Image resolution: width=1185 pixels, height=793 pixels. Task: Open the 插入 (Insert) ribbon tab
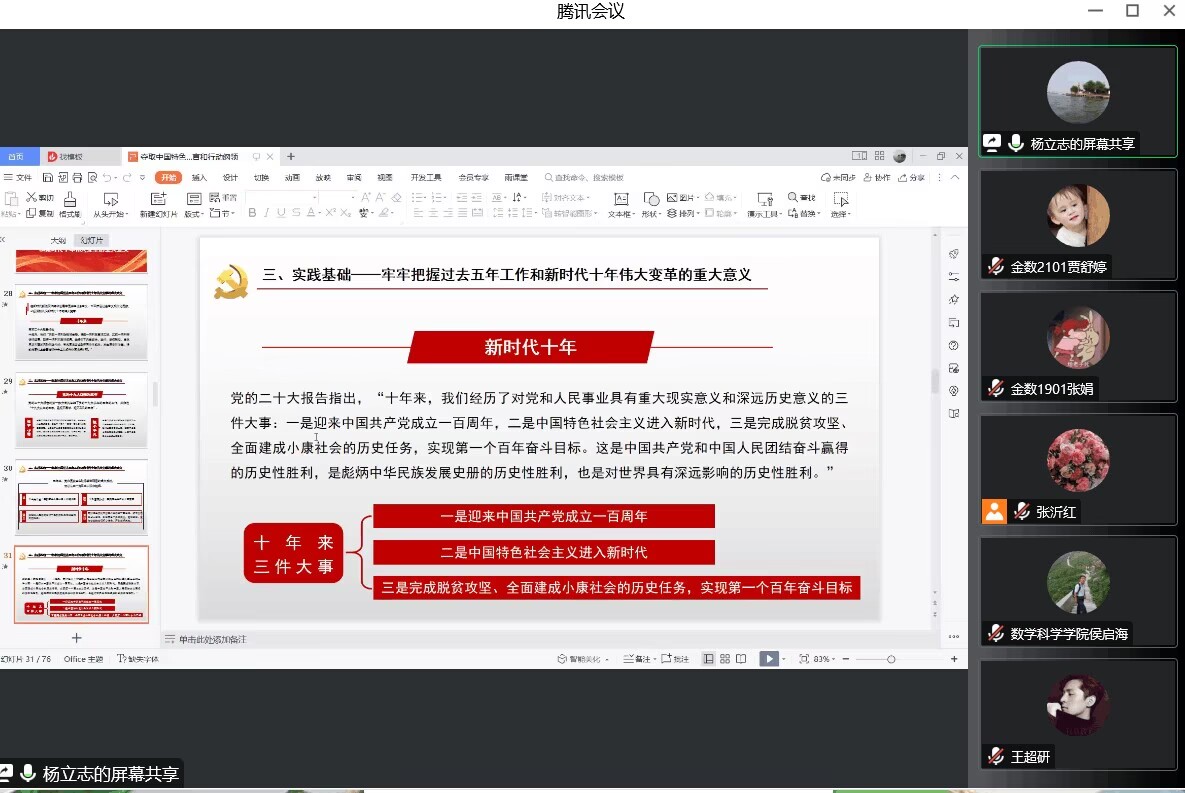(199, 177)
